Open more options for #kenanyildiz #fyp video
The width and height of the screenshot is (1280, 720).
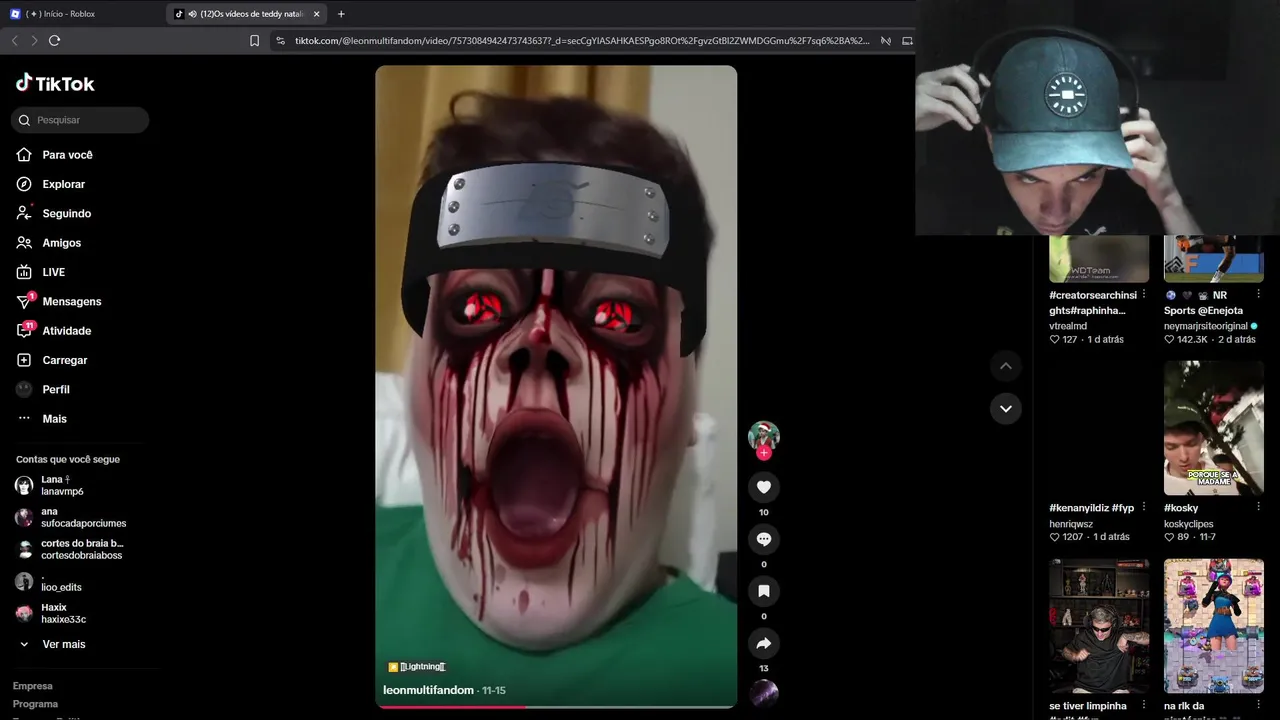[x=1144, y=508]
